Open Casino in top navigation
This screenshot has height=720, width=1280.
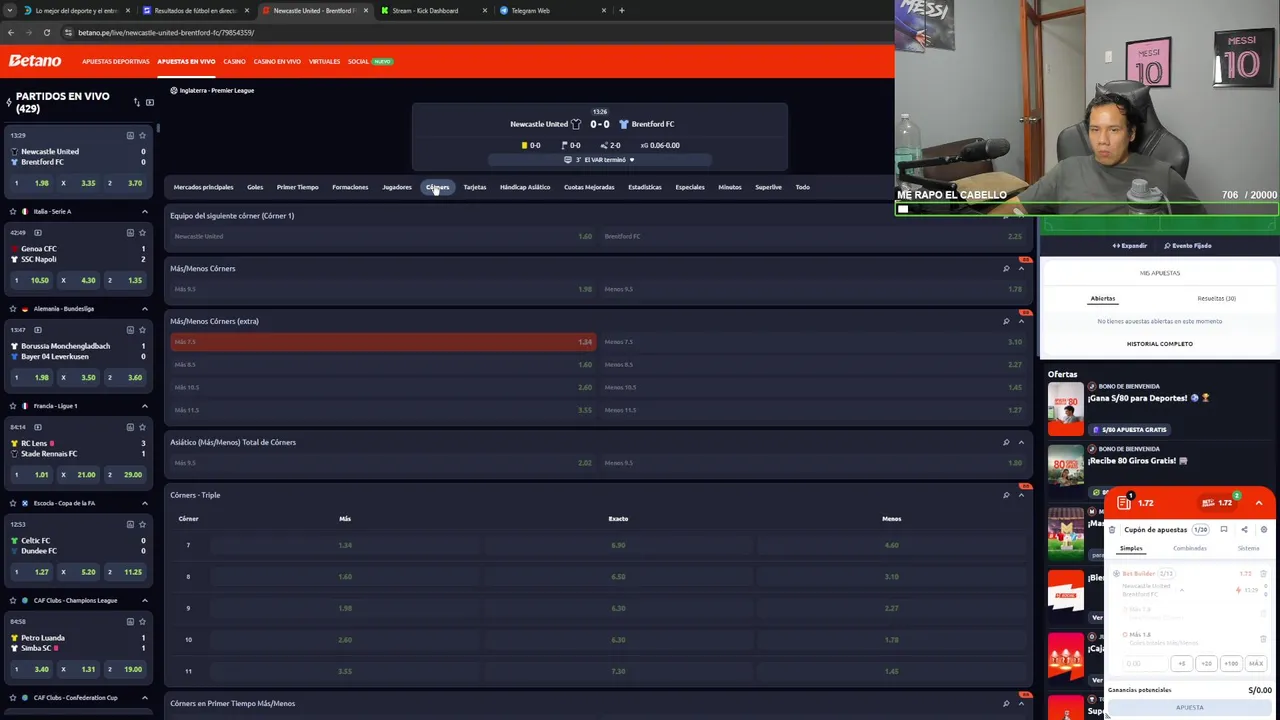234,61
